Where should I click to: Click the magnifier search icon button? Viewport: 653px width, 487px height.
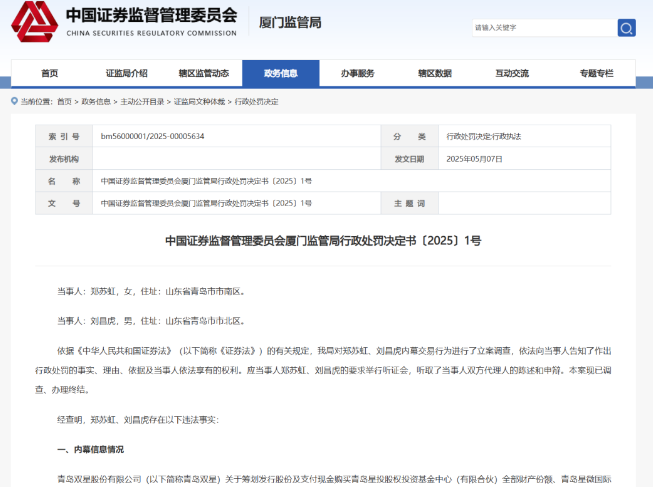pos(626,28)
